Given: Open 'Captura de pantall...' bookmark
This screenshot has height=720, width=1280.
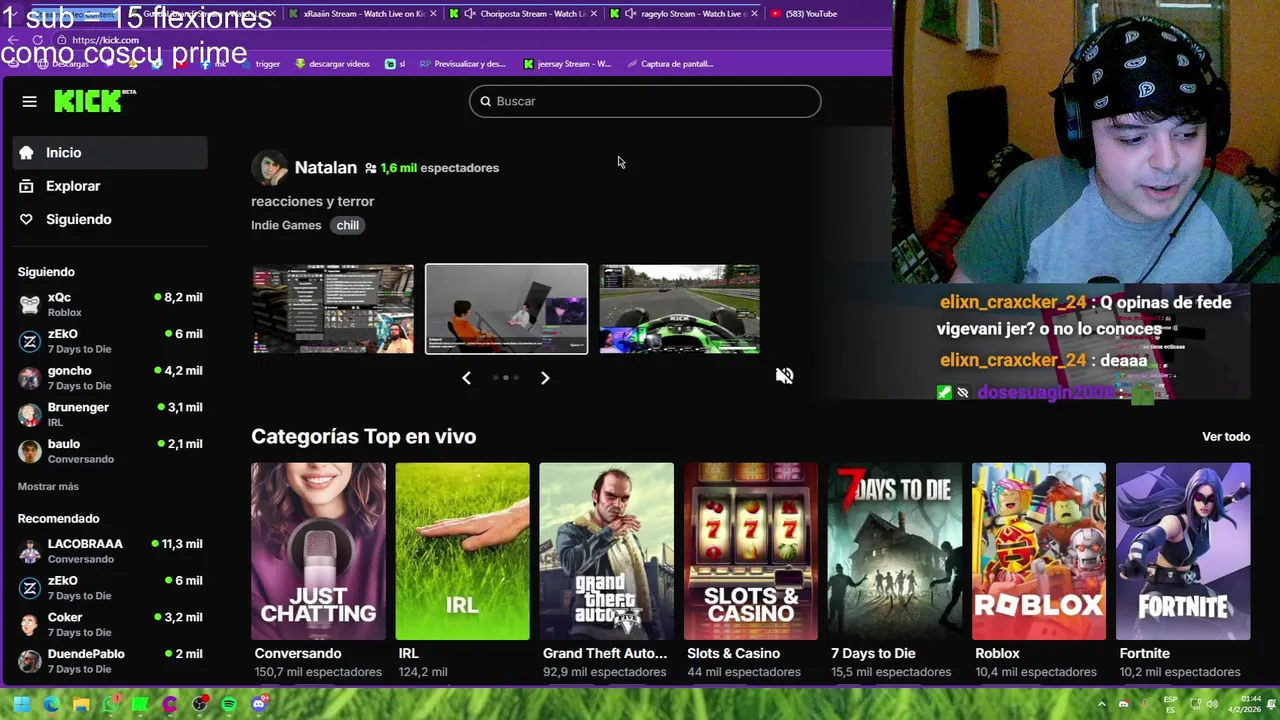Looking at the screenshot, I should (670, 64).
